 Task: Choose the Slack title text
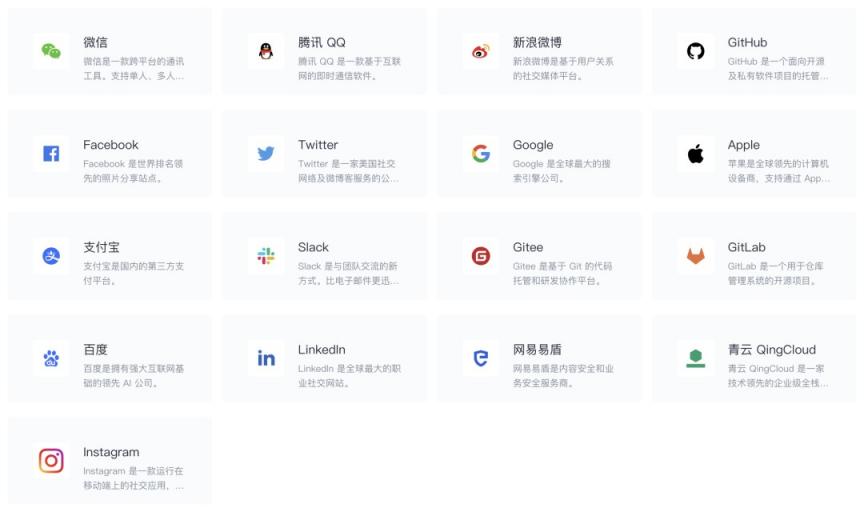click(313, 247)
